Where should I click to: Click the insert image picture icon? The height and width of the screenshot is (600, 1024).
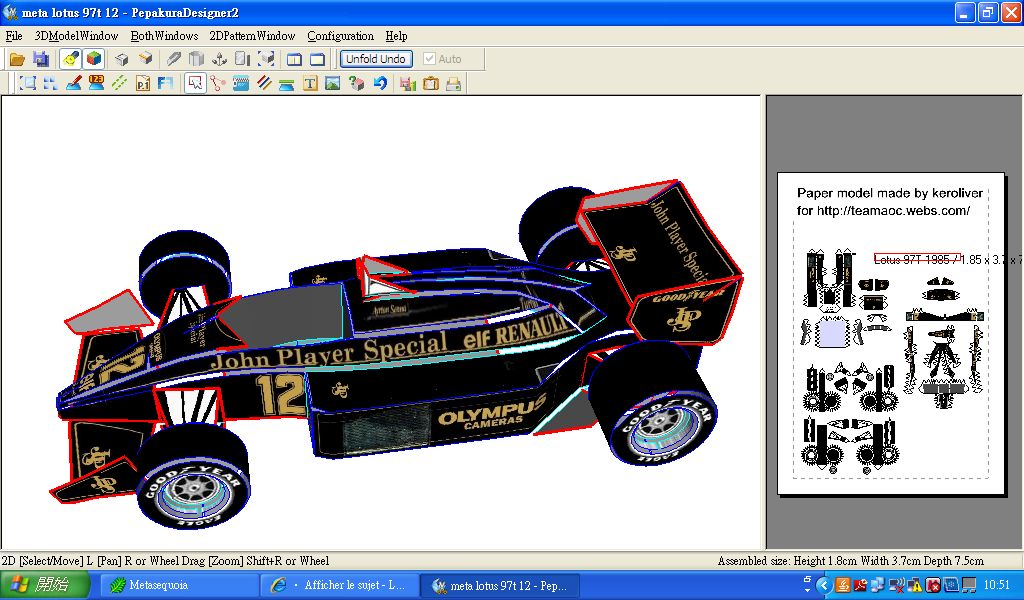(333, 84)
